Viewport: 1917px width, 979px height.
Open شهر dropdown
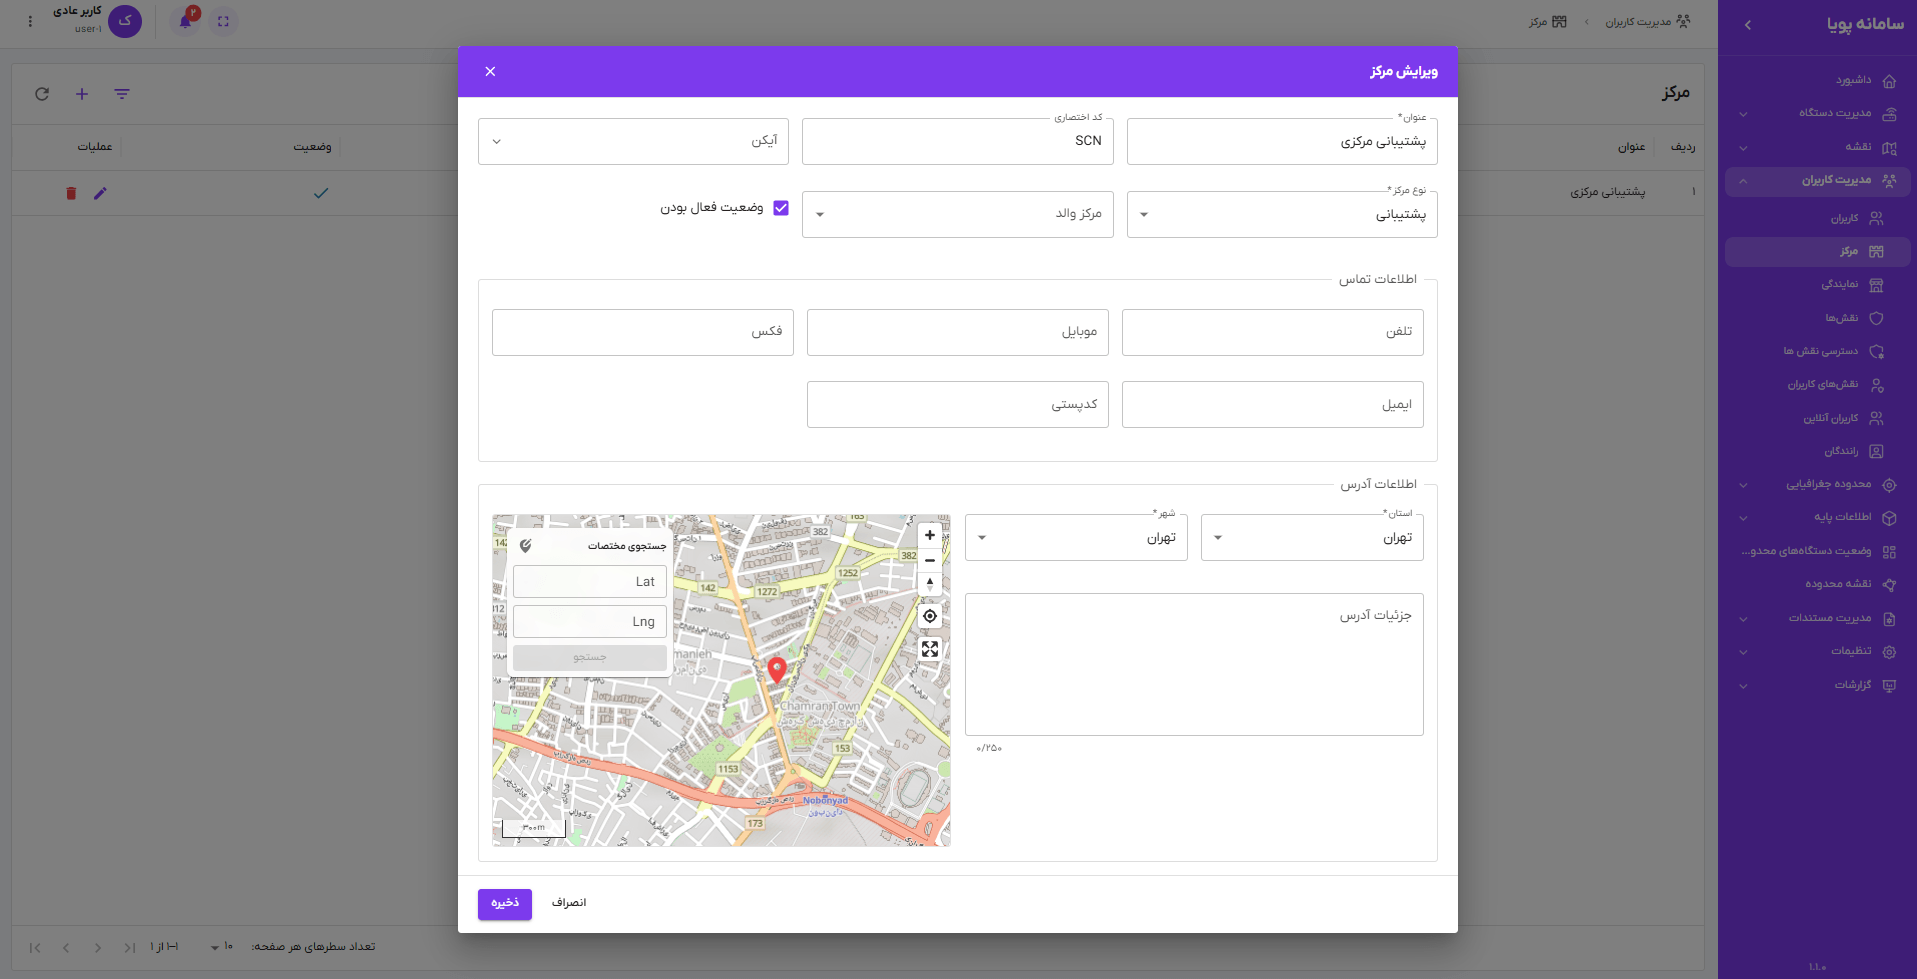1076,537
